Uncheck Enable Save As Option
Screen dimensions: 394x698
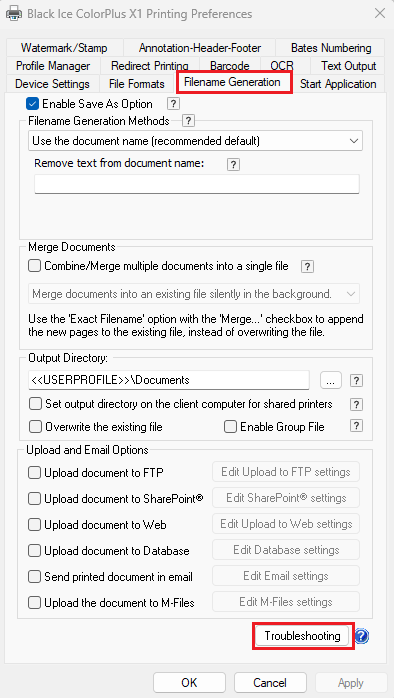pos(32,104)
